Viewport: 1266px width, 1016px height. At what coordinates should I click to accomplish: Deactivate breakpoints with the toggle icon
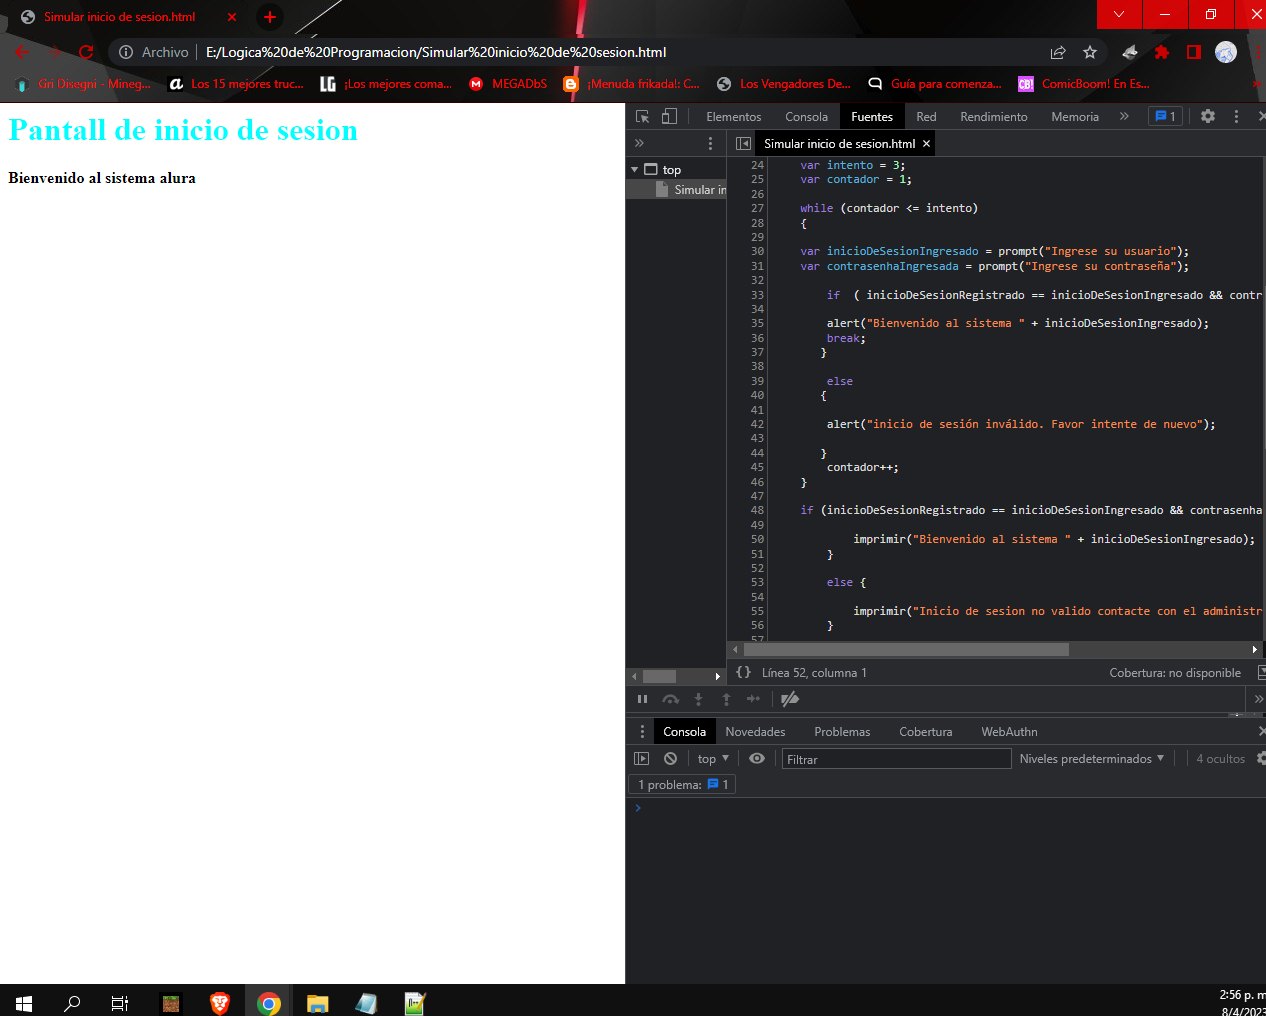[x=790, y=699]
